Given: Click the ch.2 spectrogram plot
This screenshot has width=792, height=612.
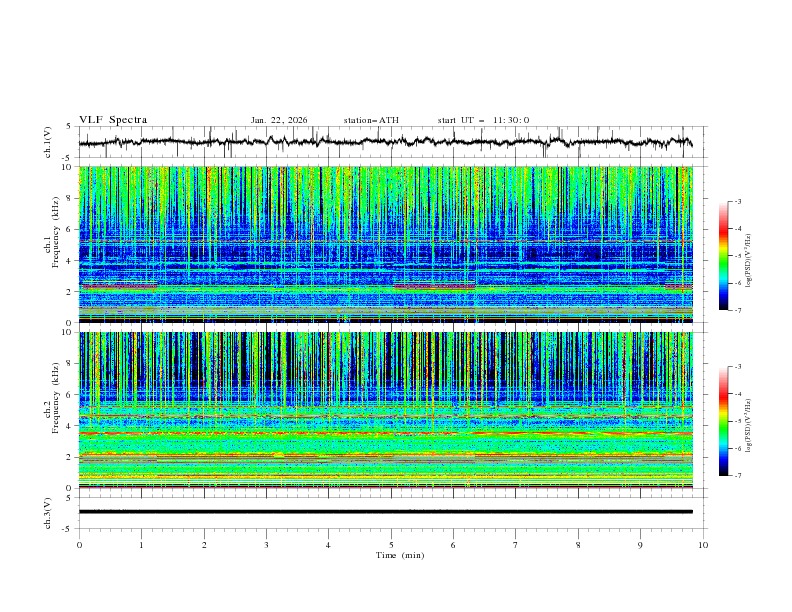Looking at the screenshot, I should coord(385,410).
